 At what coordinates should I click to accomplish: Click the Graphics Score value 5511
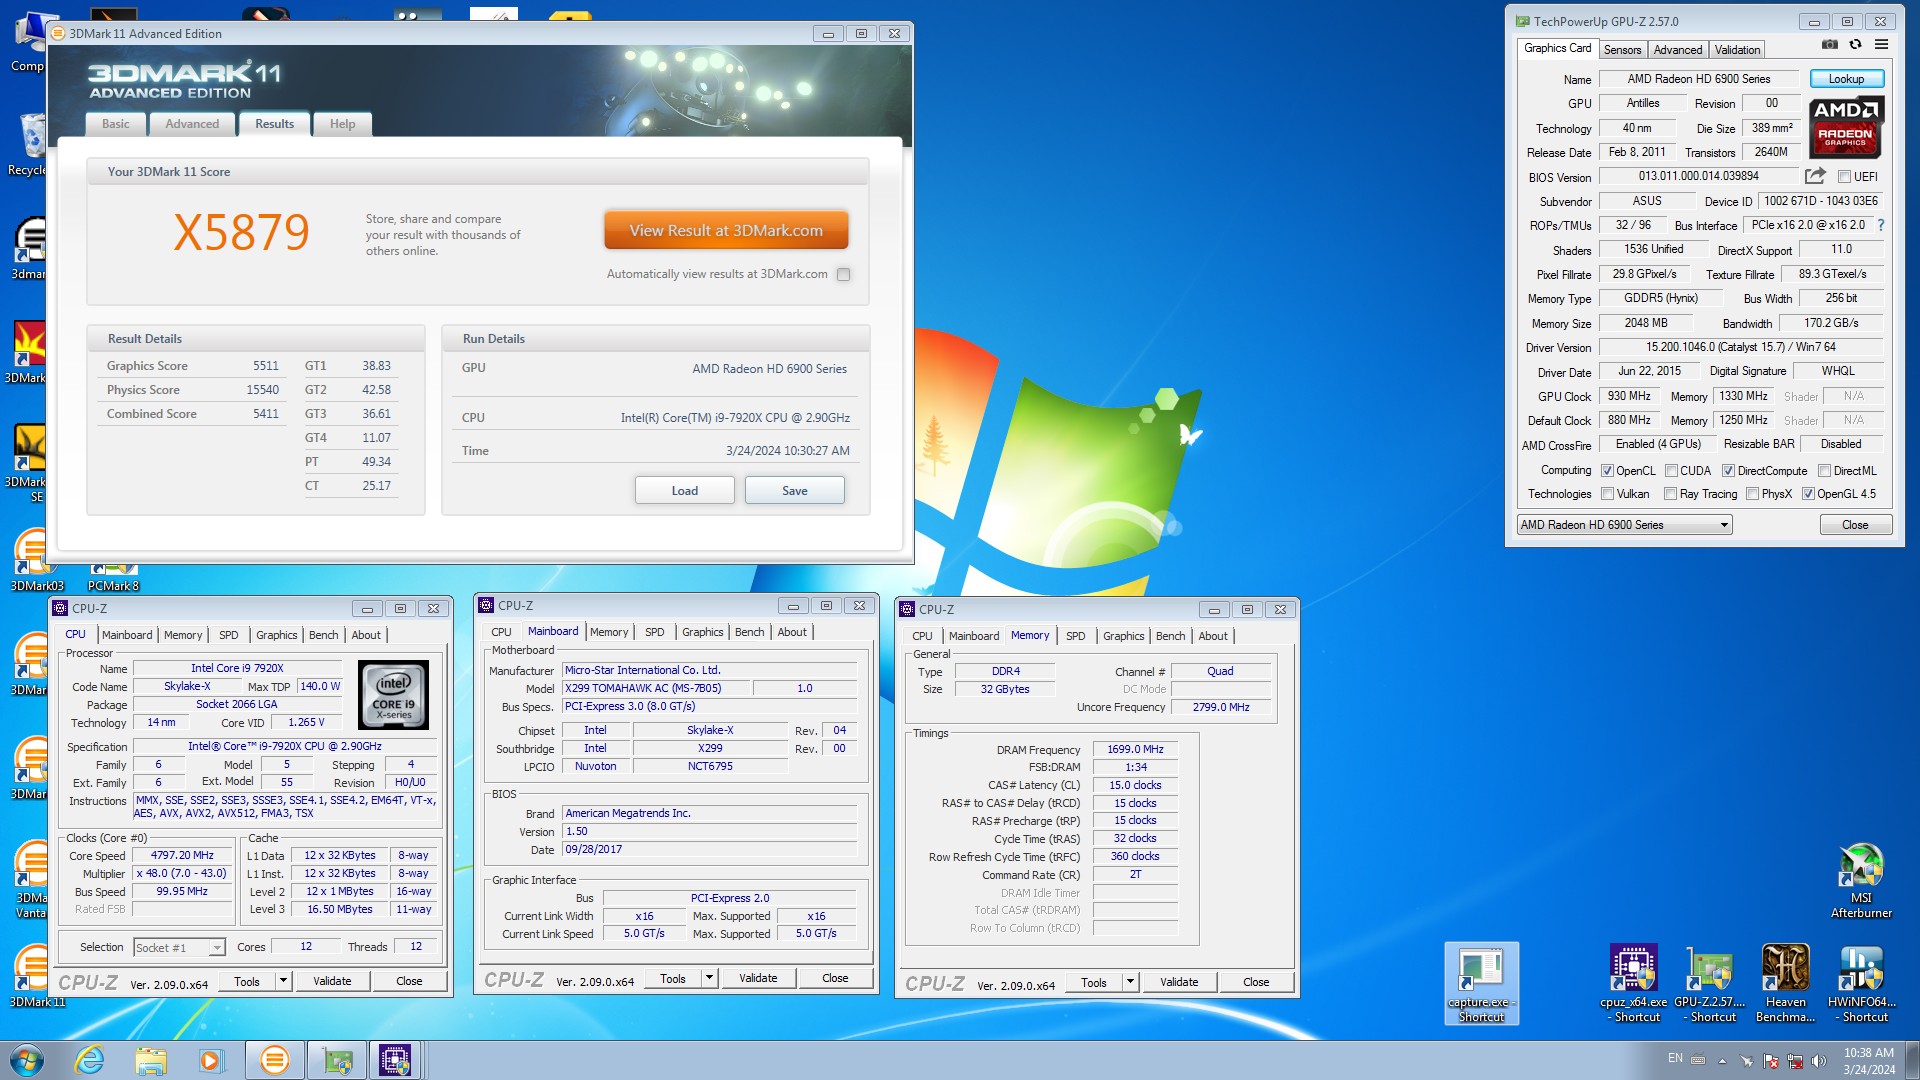pos(266,366)
